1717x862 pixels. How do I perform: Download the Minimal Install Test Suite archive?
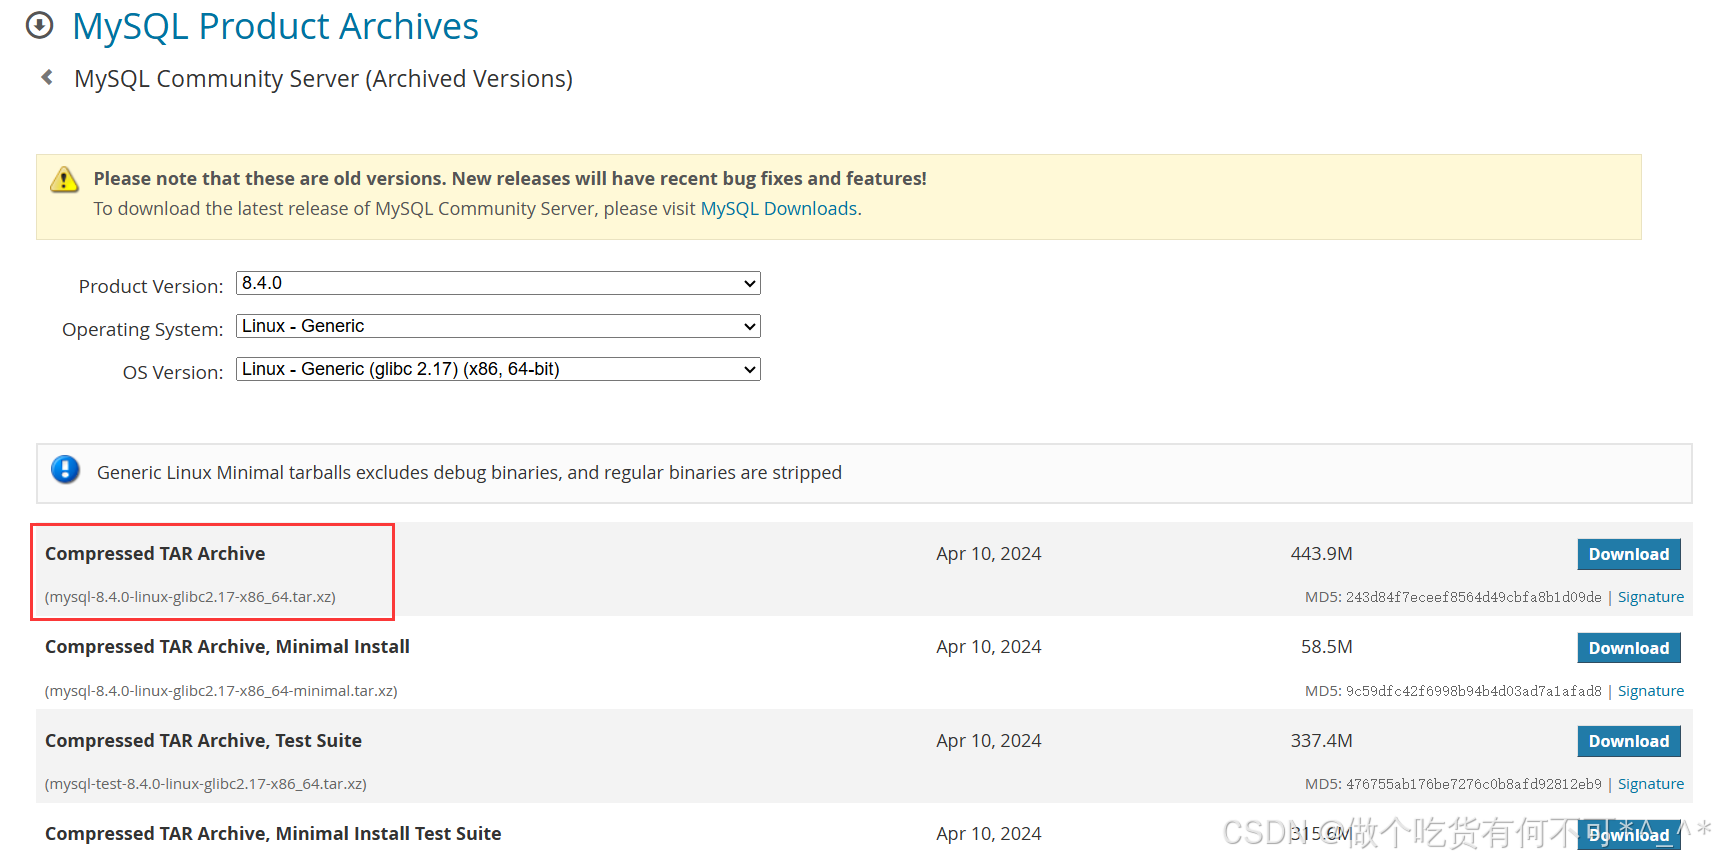pyautogui.click(x=1628, y=835)
